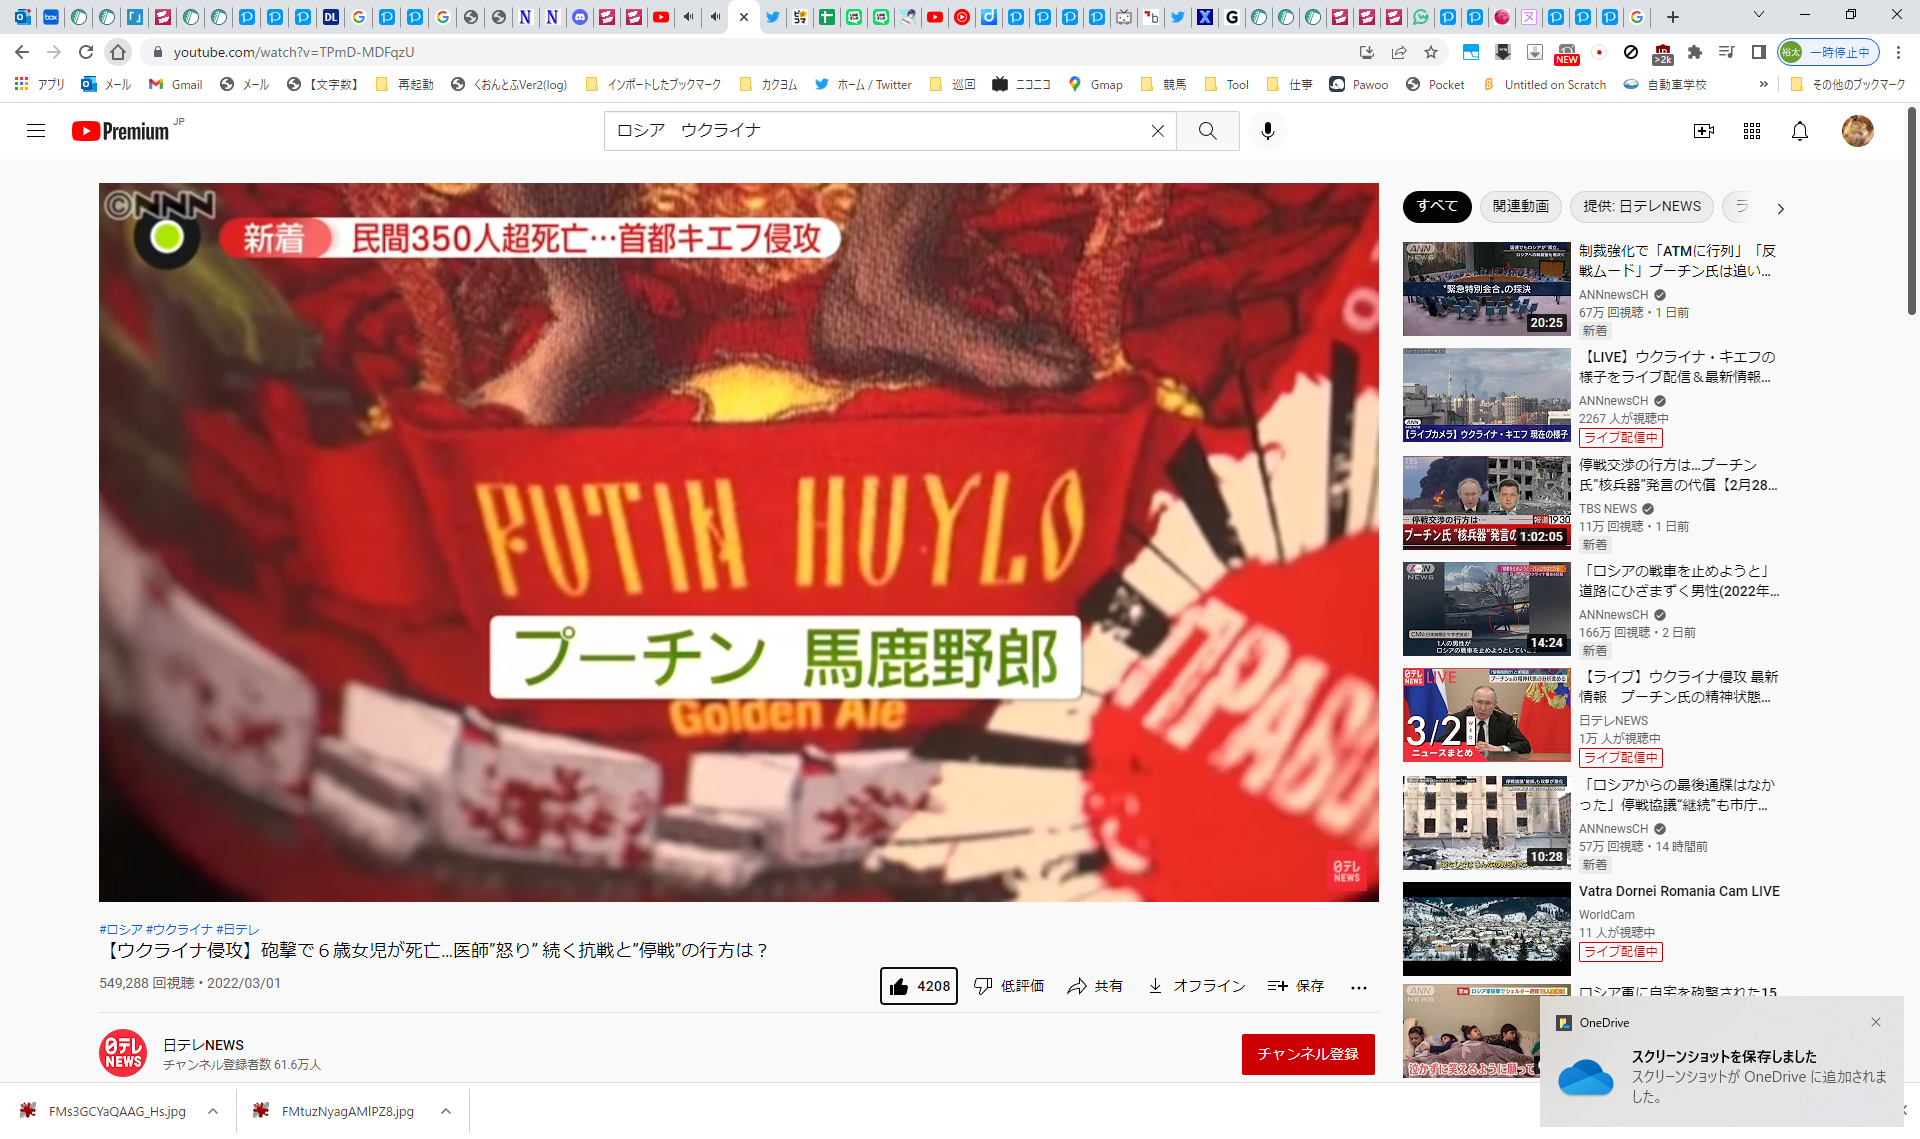Open YouTube apps grid icon

pyautogui.click(x=1751, y=131)
